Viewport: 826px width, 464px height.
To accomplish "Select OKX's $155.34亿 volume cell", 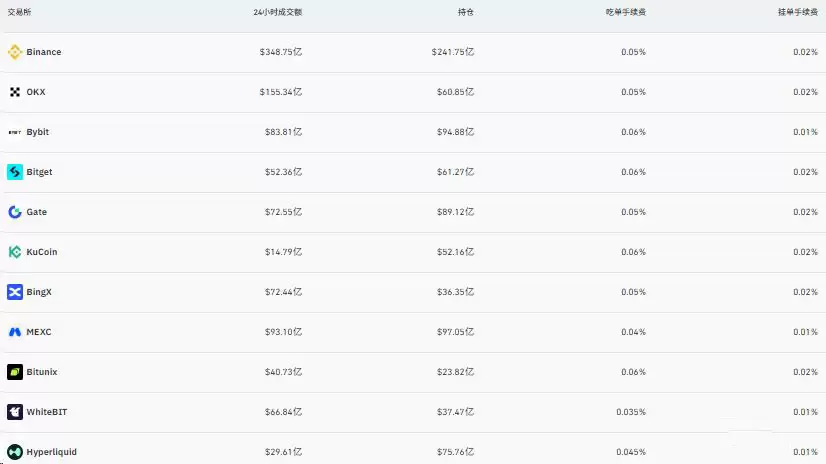I will coord(281,92).
